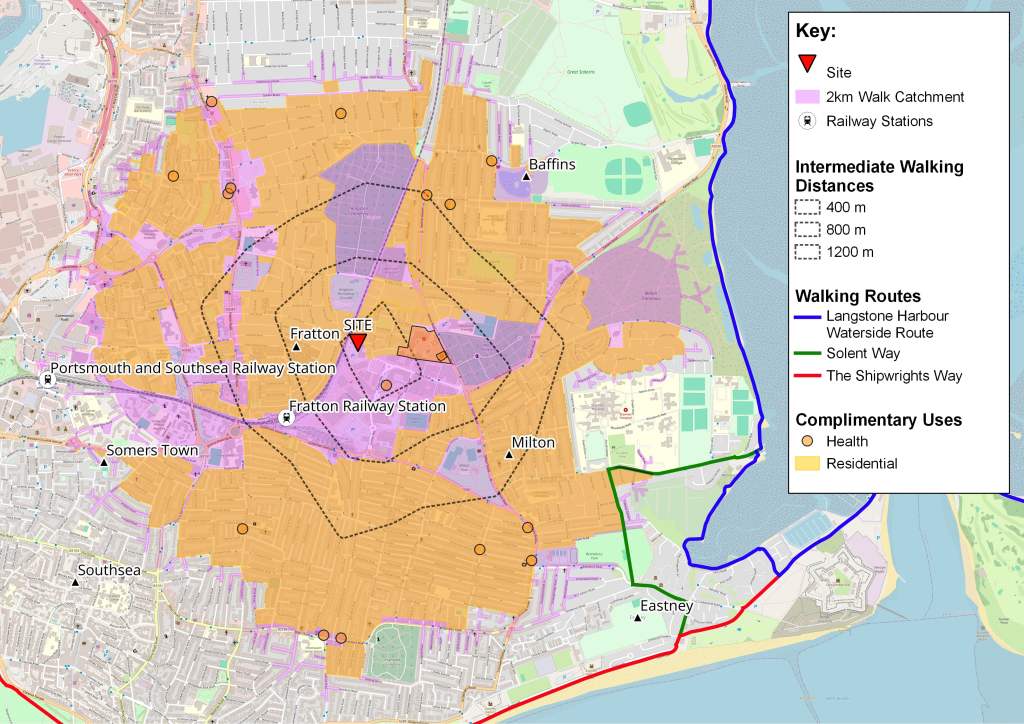
Task: Click the orange Health circle in the key
Action: tap(807, 441)
